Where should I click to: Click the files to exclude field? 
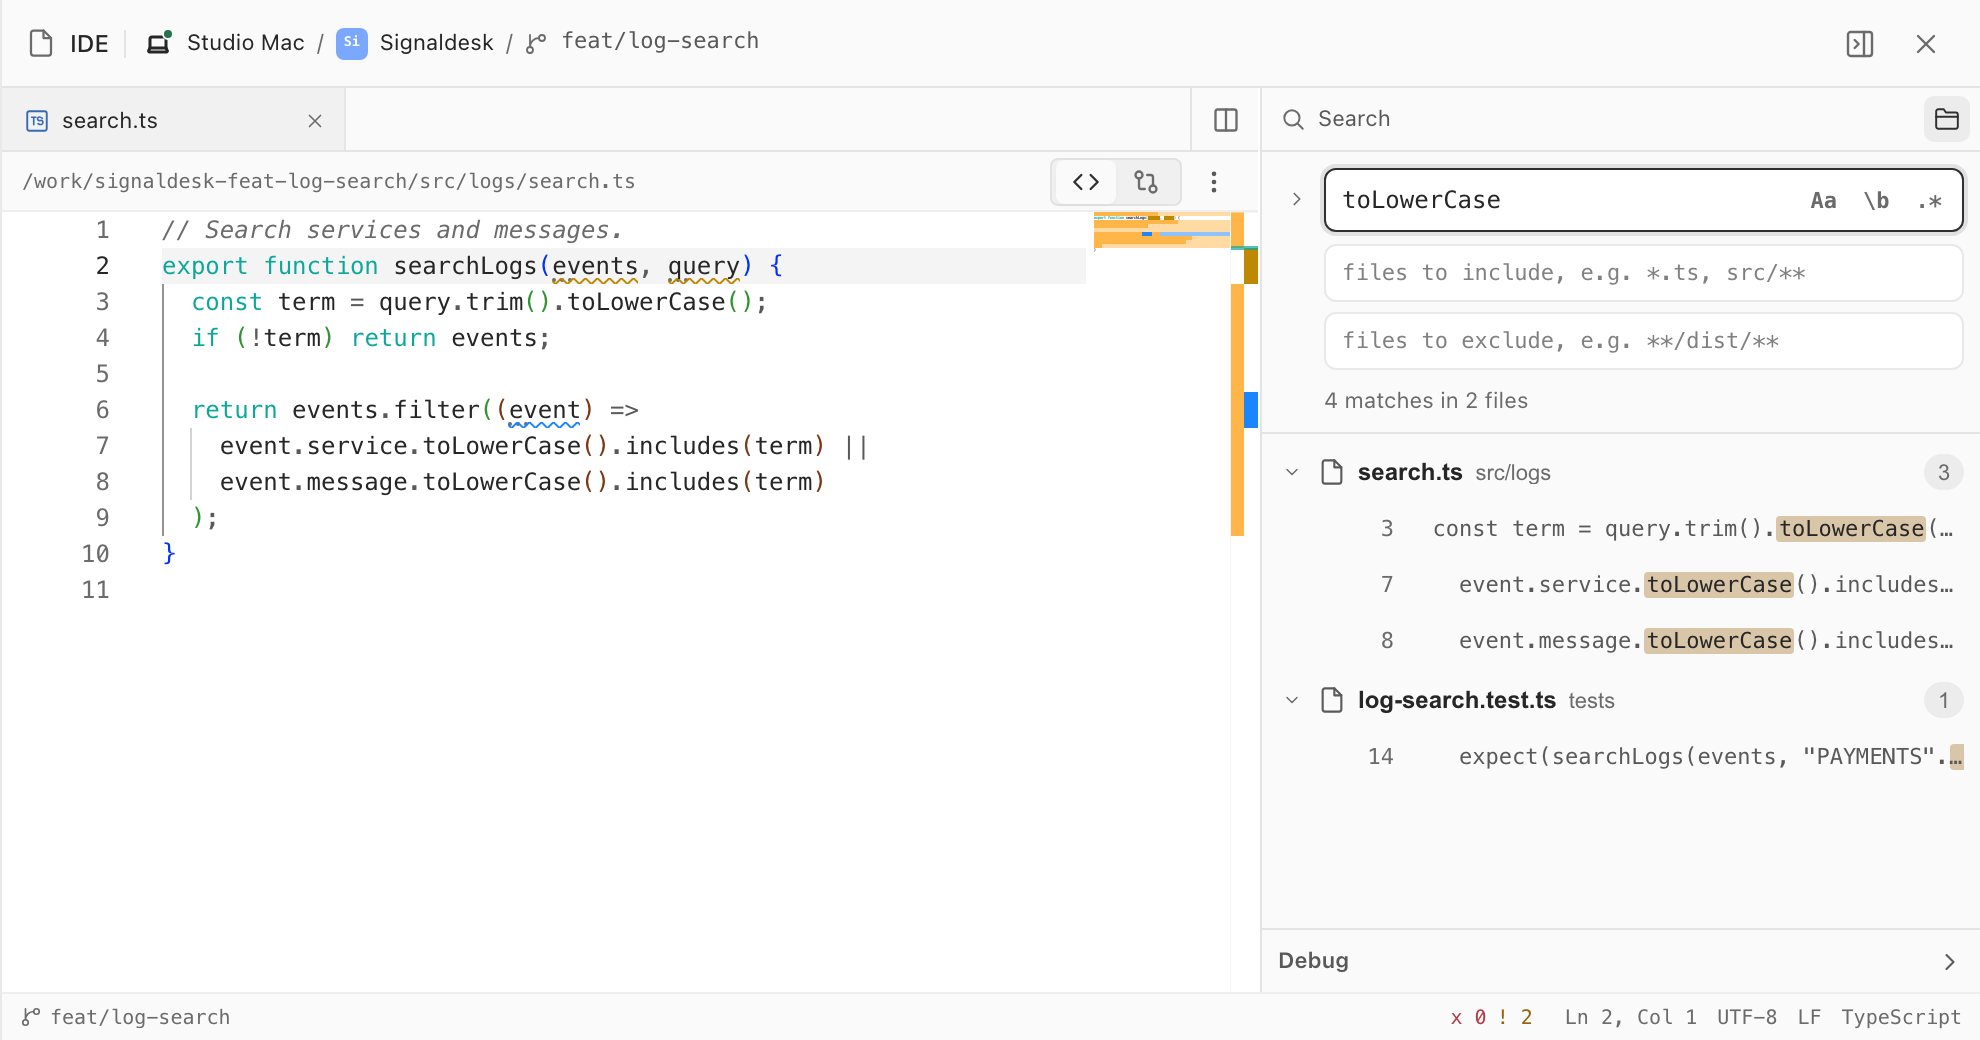click(1643, 341)
